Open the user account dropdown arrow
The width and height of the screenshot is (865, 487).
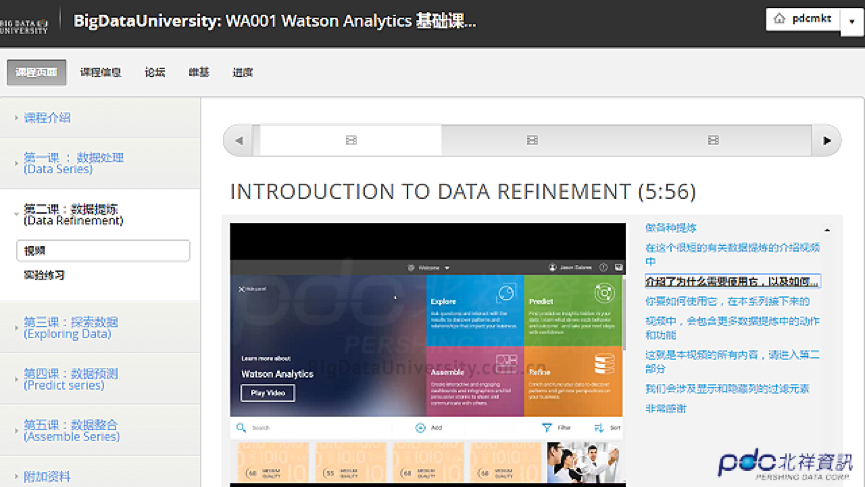click(851, 20)
